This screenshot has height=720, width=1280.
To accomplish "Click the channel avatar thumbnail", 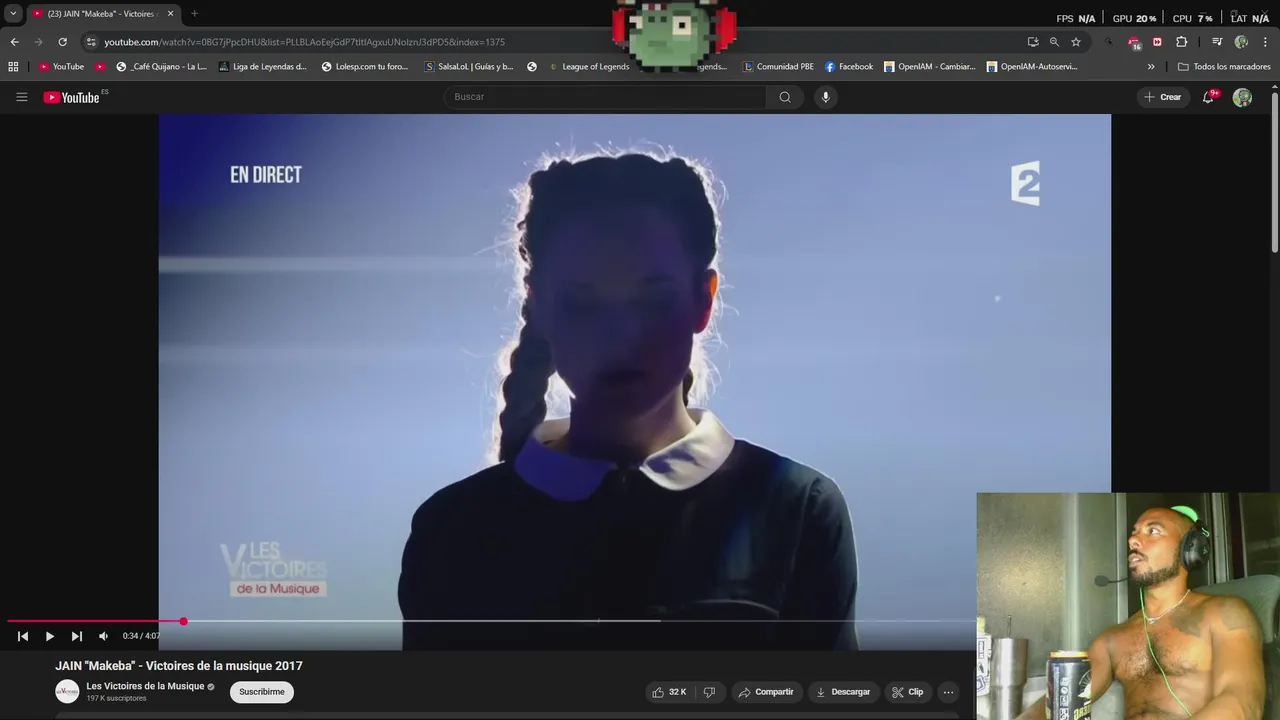I will [x=67, y=691].
